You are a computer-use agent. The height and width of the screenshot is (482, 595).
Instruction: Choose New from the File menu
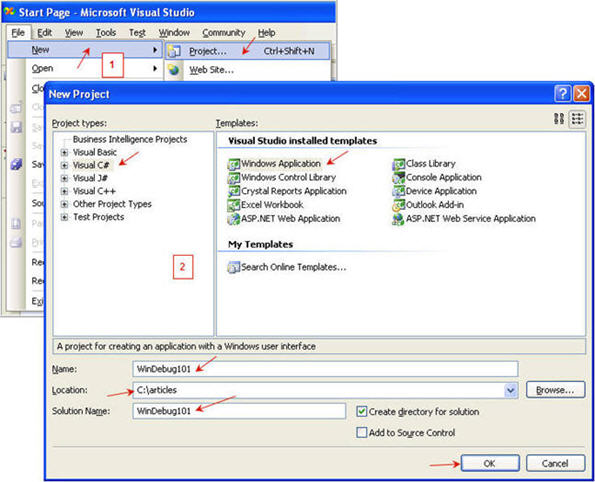85,50
